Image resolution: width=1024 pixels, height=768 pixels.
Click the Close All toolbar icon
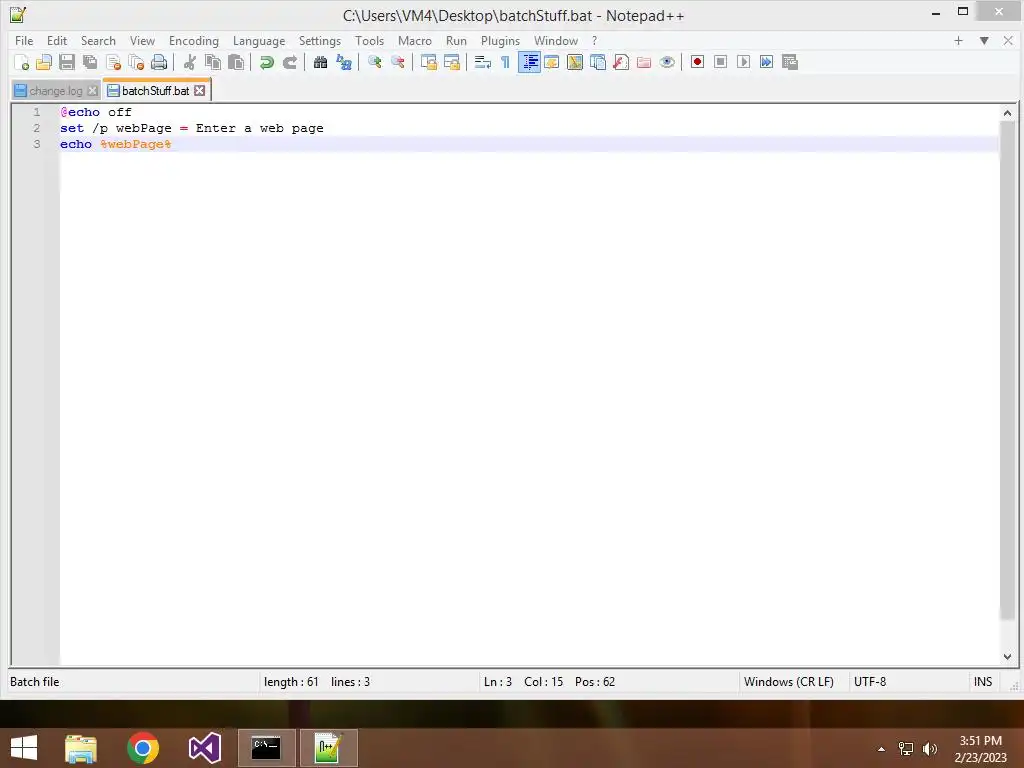136,62
